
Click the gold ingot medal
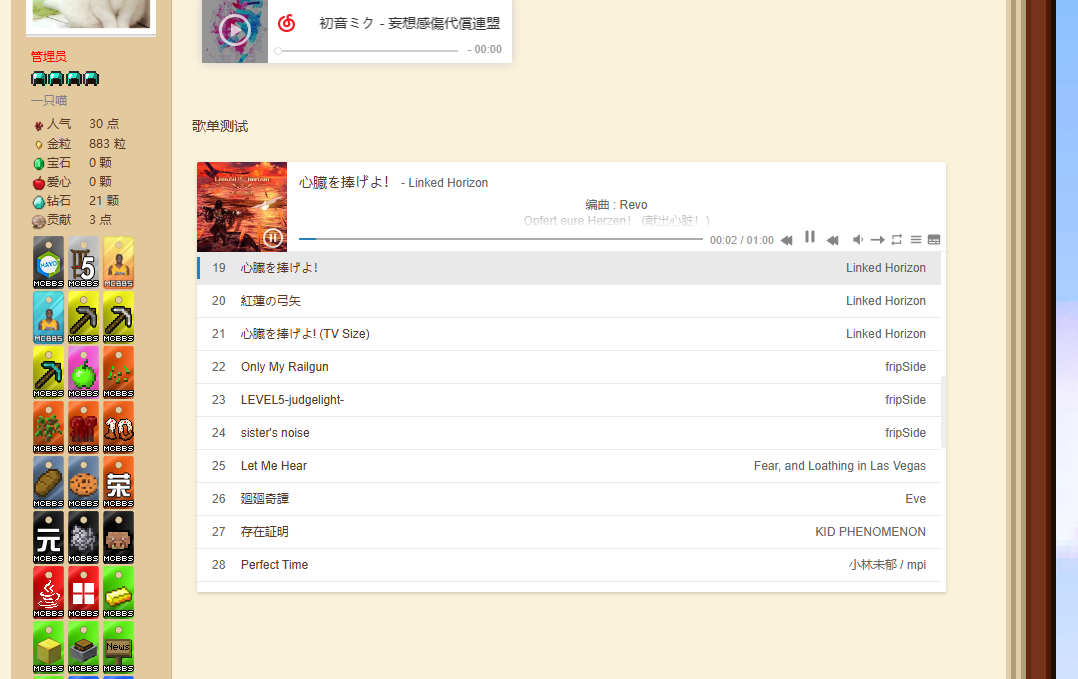118,592
